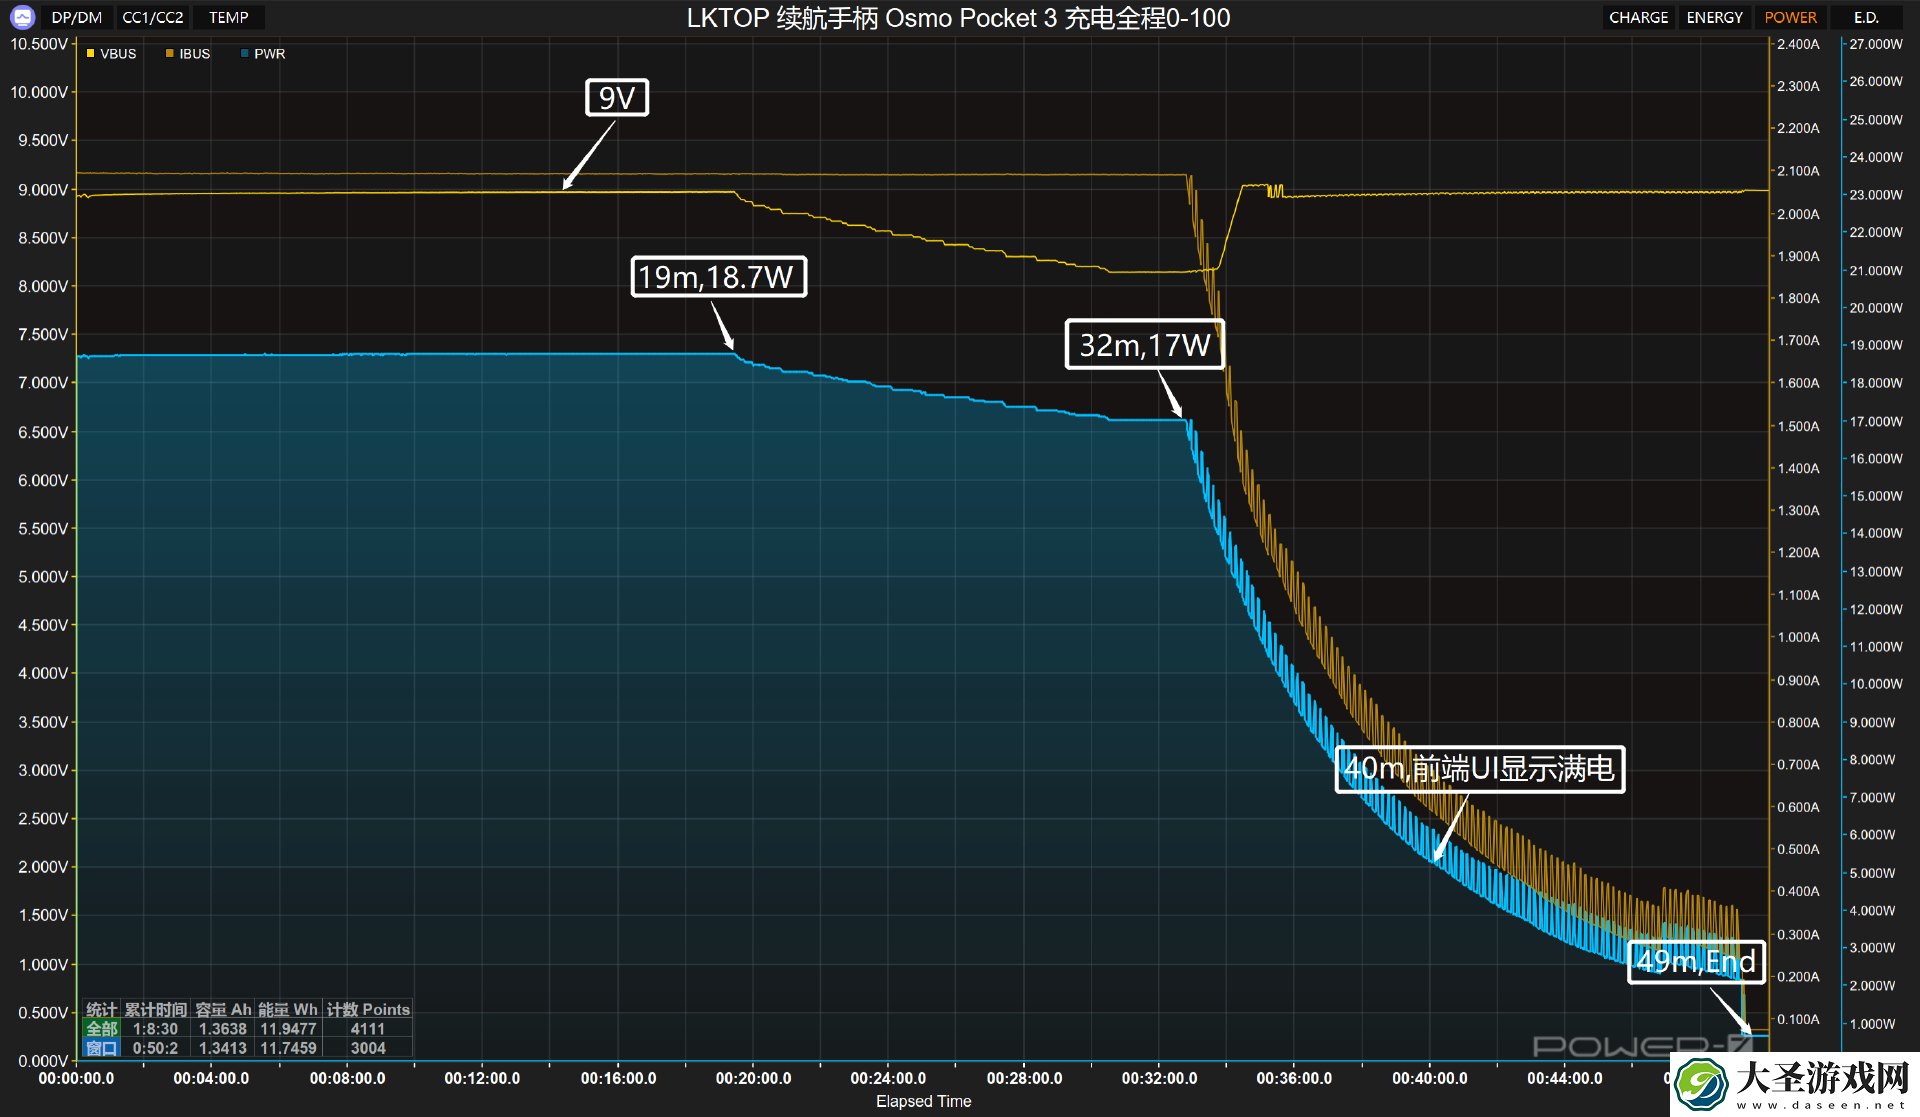This screenshot has height=1117, width=1920.
Task: Open the TEMP tab
Action: pyautogui.click(x=229, y=17)
